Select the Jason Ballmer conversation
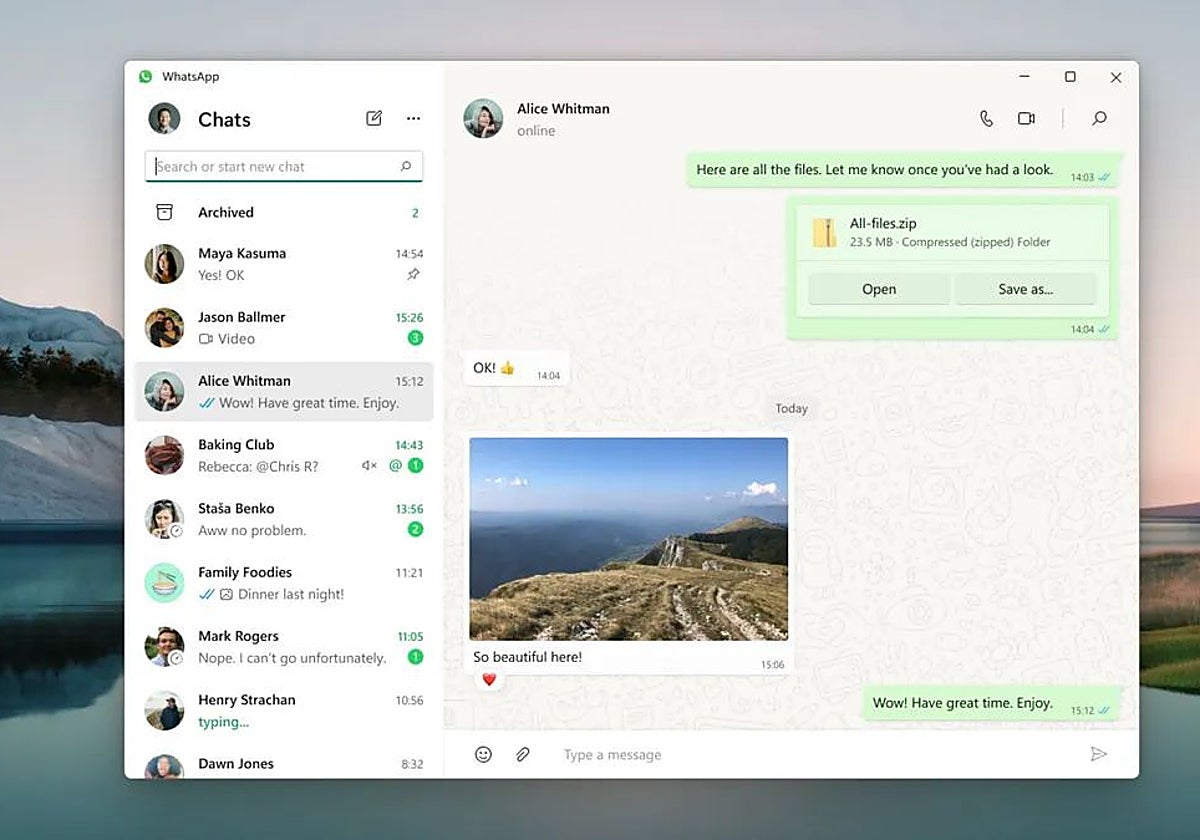This screenshot has width=1200, height=840. tap(283, 328)
